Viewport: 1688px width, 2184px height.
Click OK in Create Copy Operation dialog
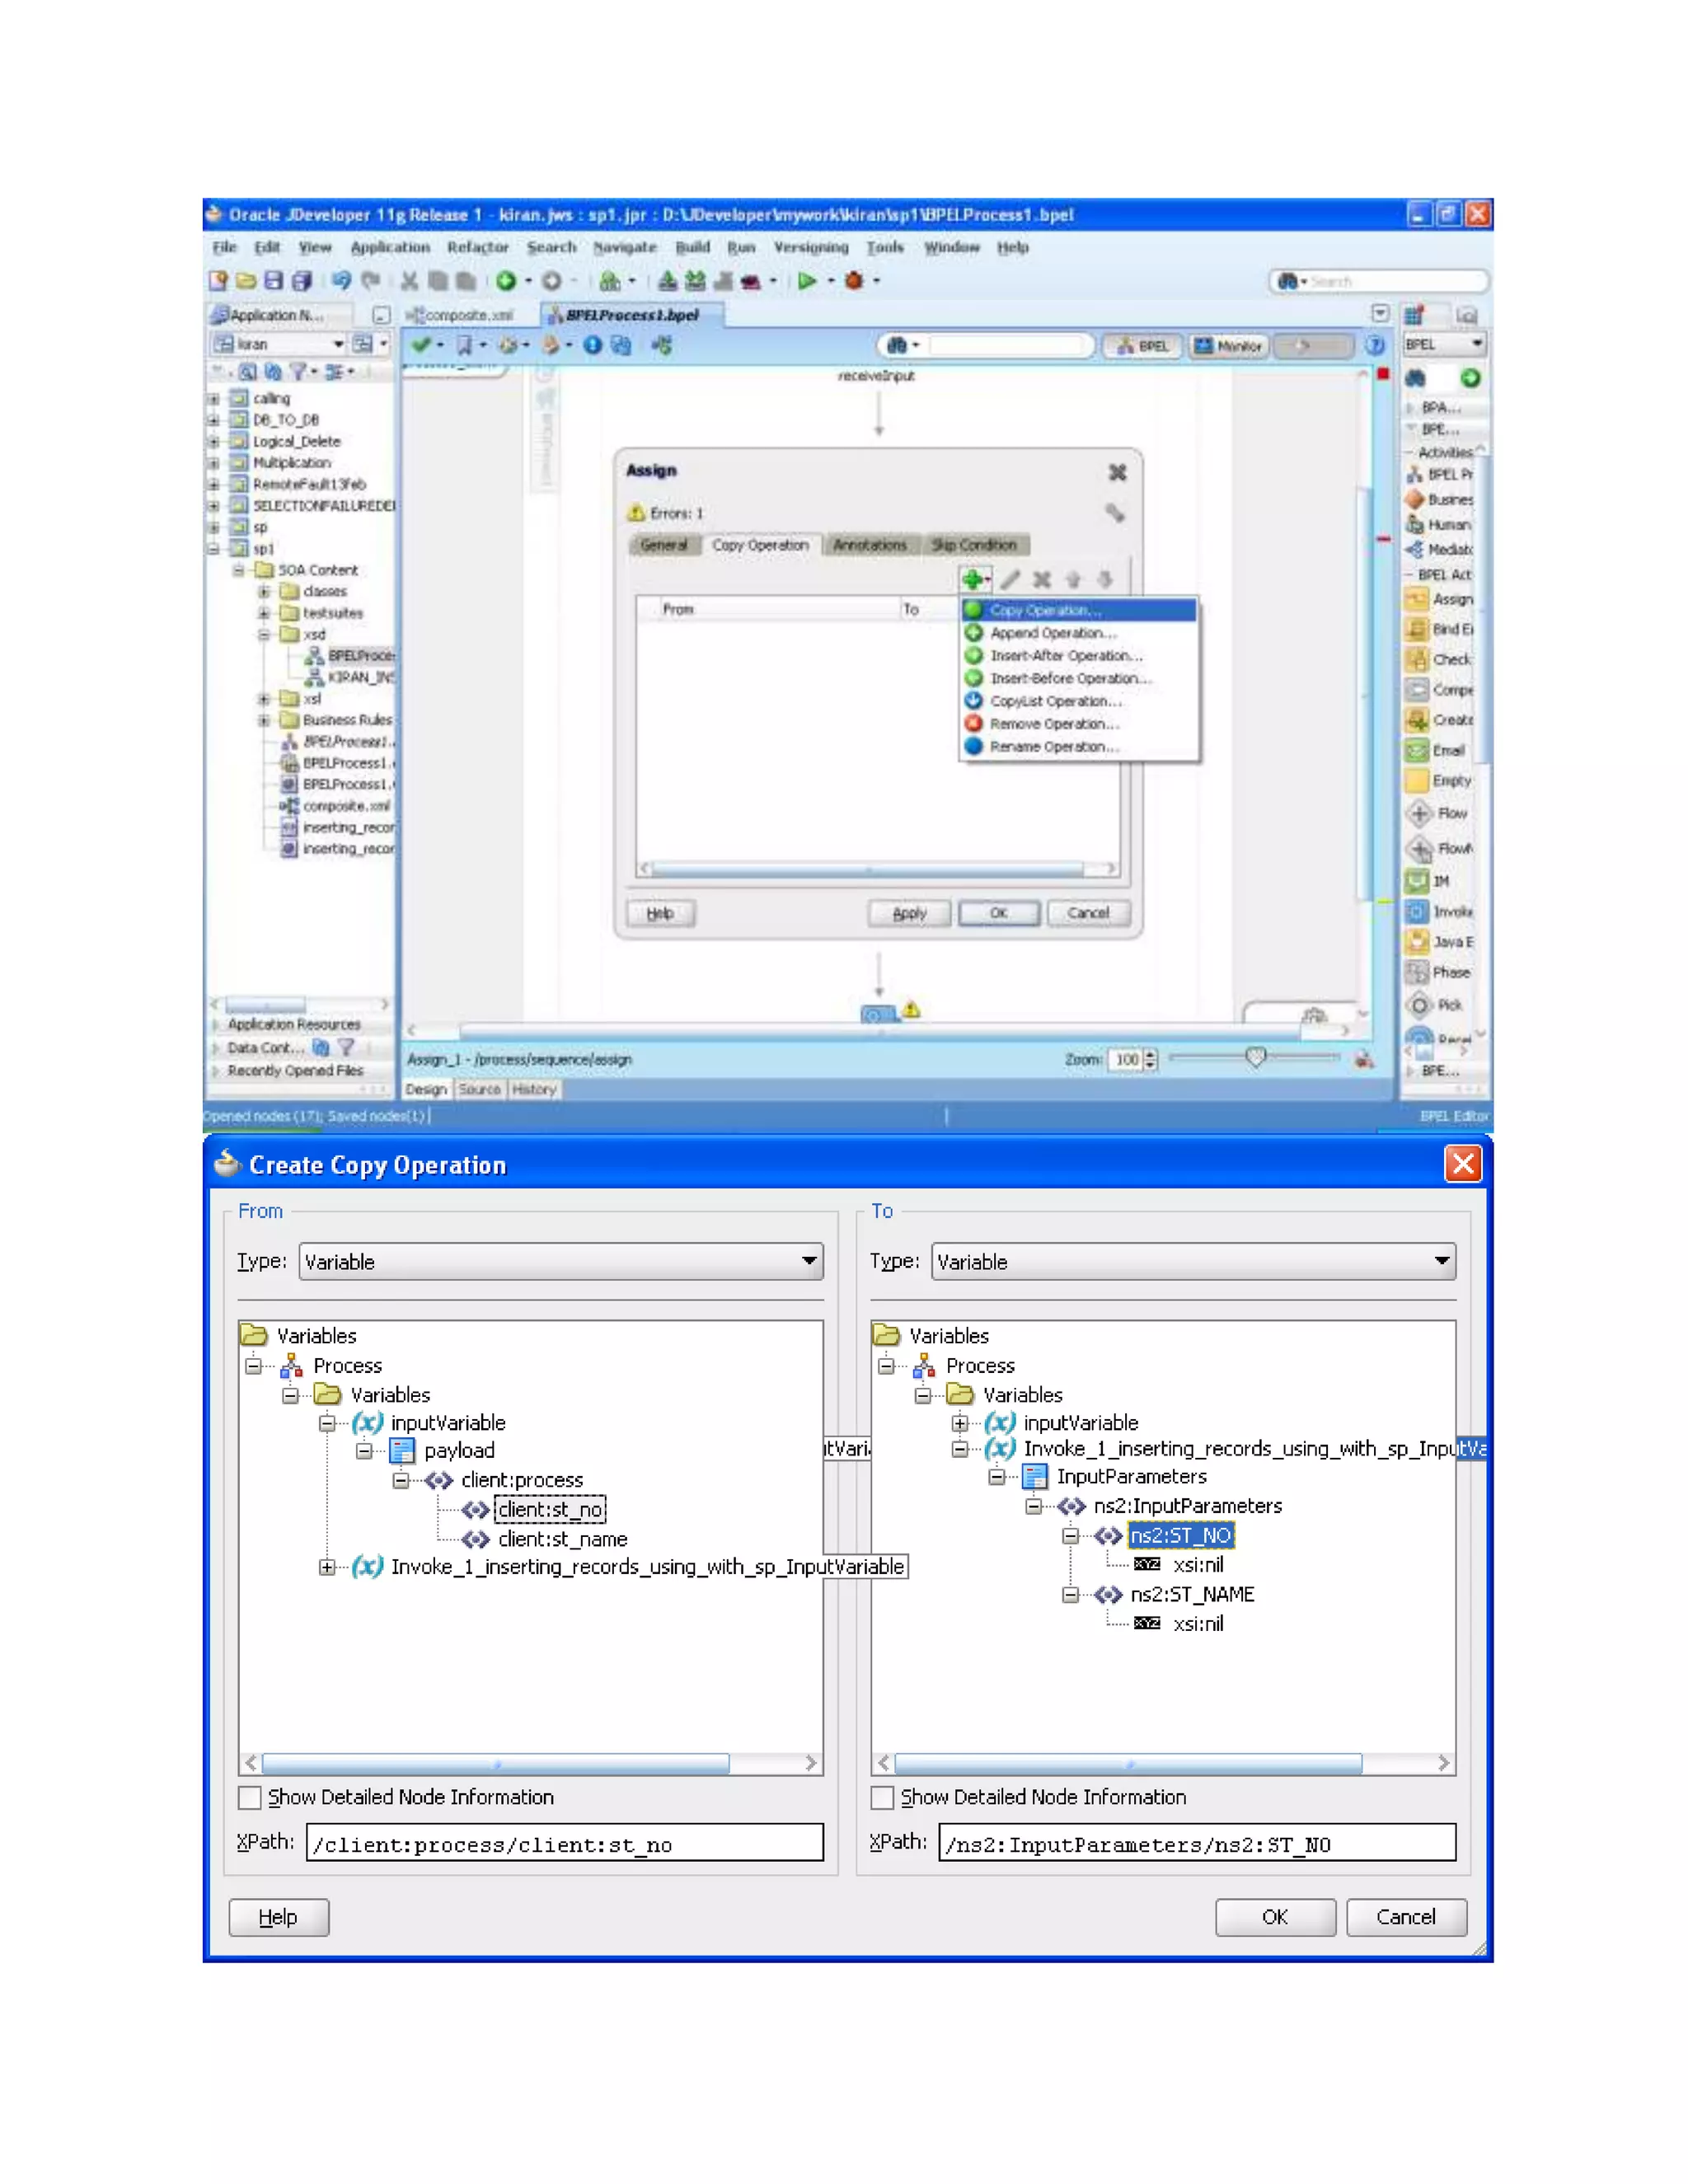coord(1274,1917)
